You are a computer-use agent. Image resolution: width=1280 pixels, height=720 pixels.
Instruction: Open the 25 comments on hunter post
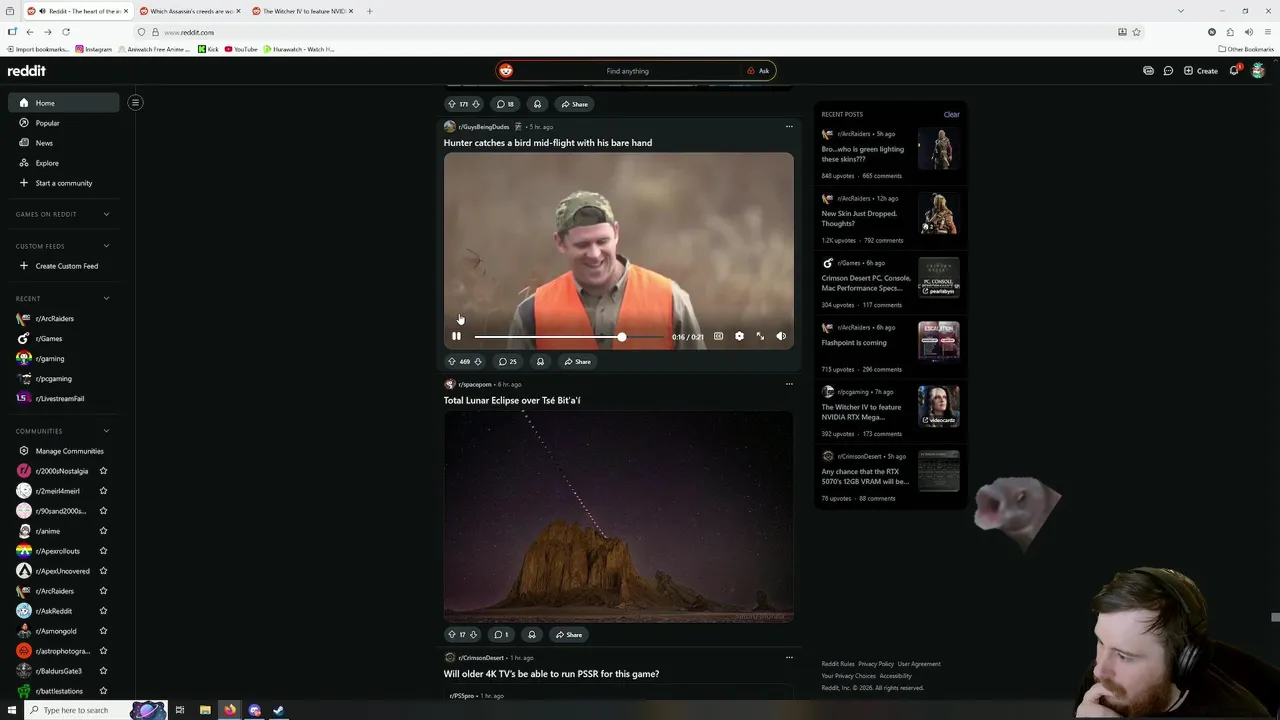pos(507,361)
